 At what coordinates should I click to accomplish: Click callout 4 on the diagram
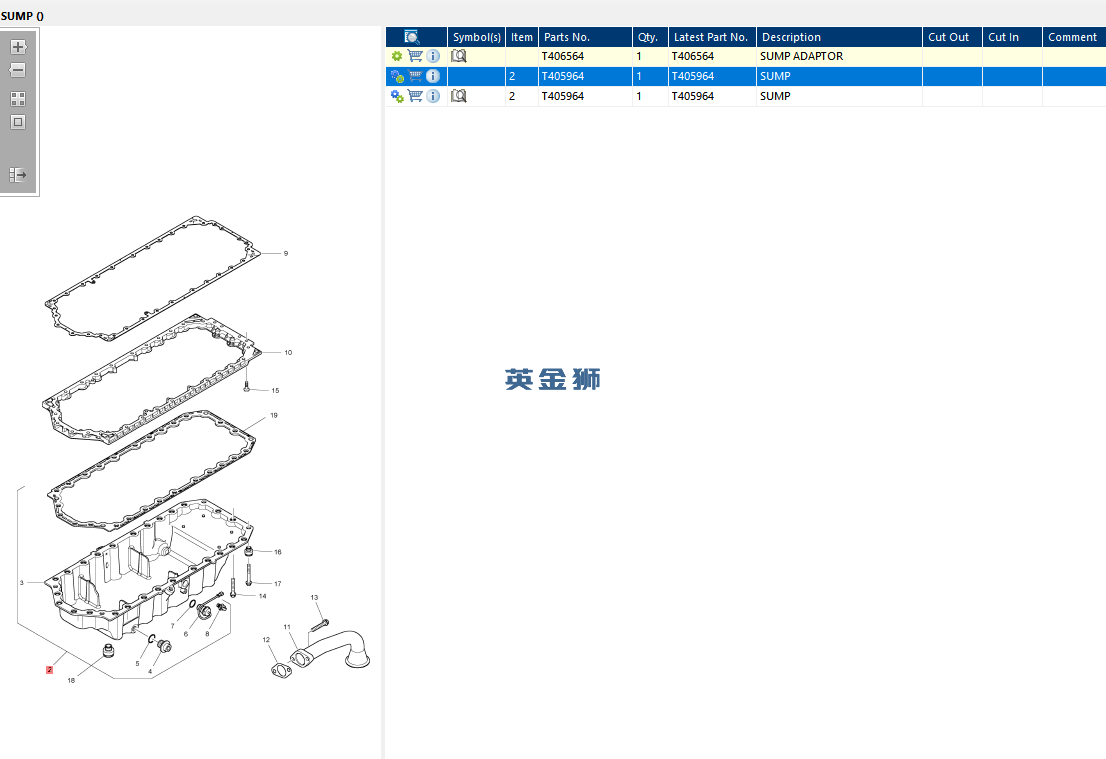tap(150, 672)
